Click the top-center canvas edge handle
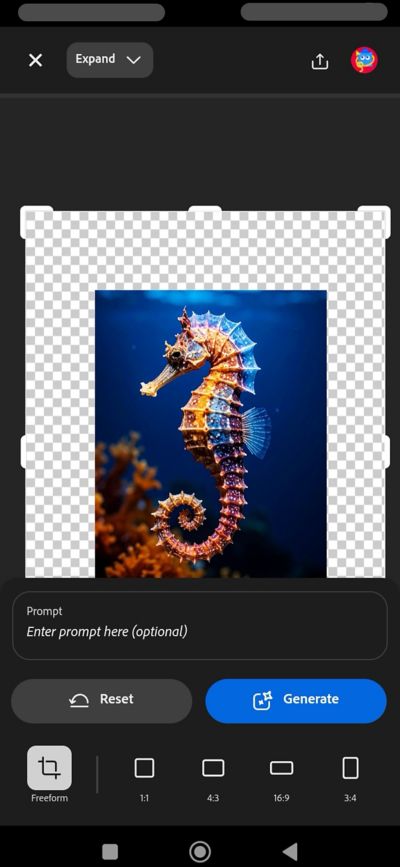The width and height of the screenshot is (400, 867). pyautogui.click(x=205, y=210)
